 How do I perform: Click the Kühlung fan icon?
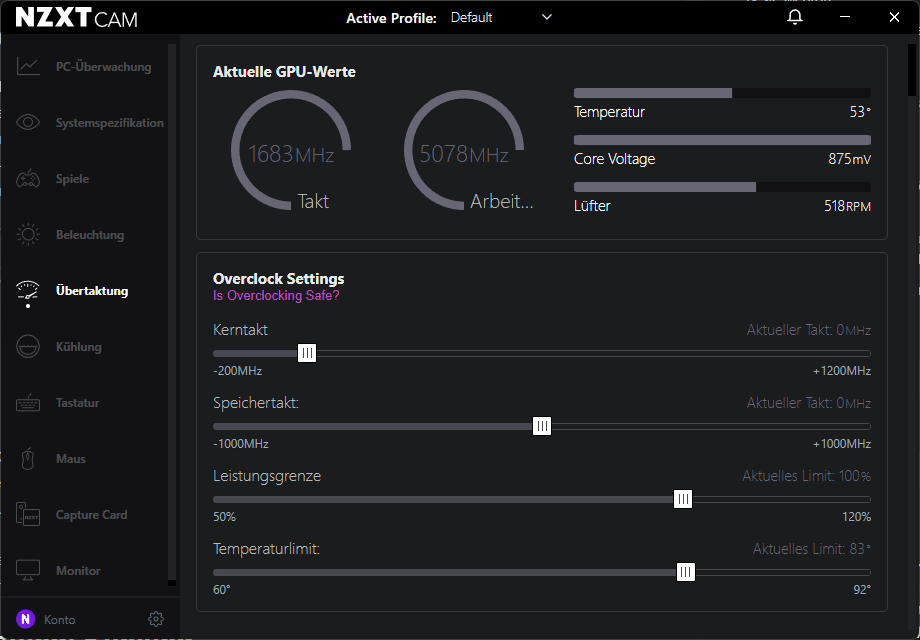coord(28,347)
